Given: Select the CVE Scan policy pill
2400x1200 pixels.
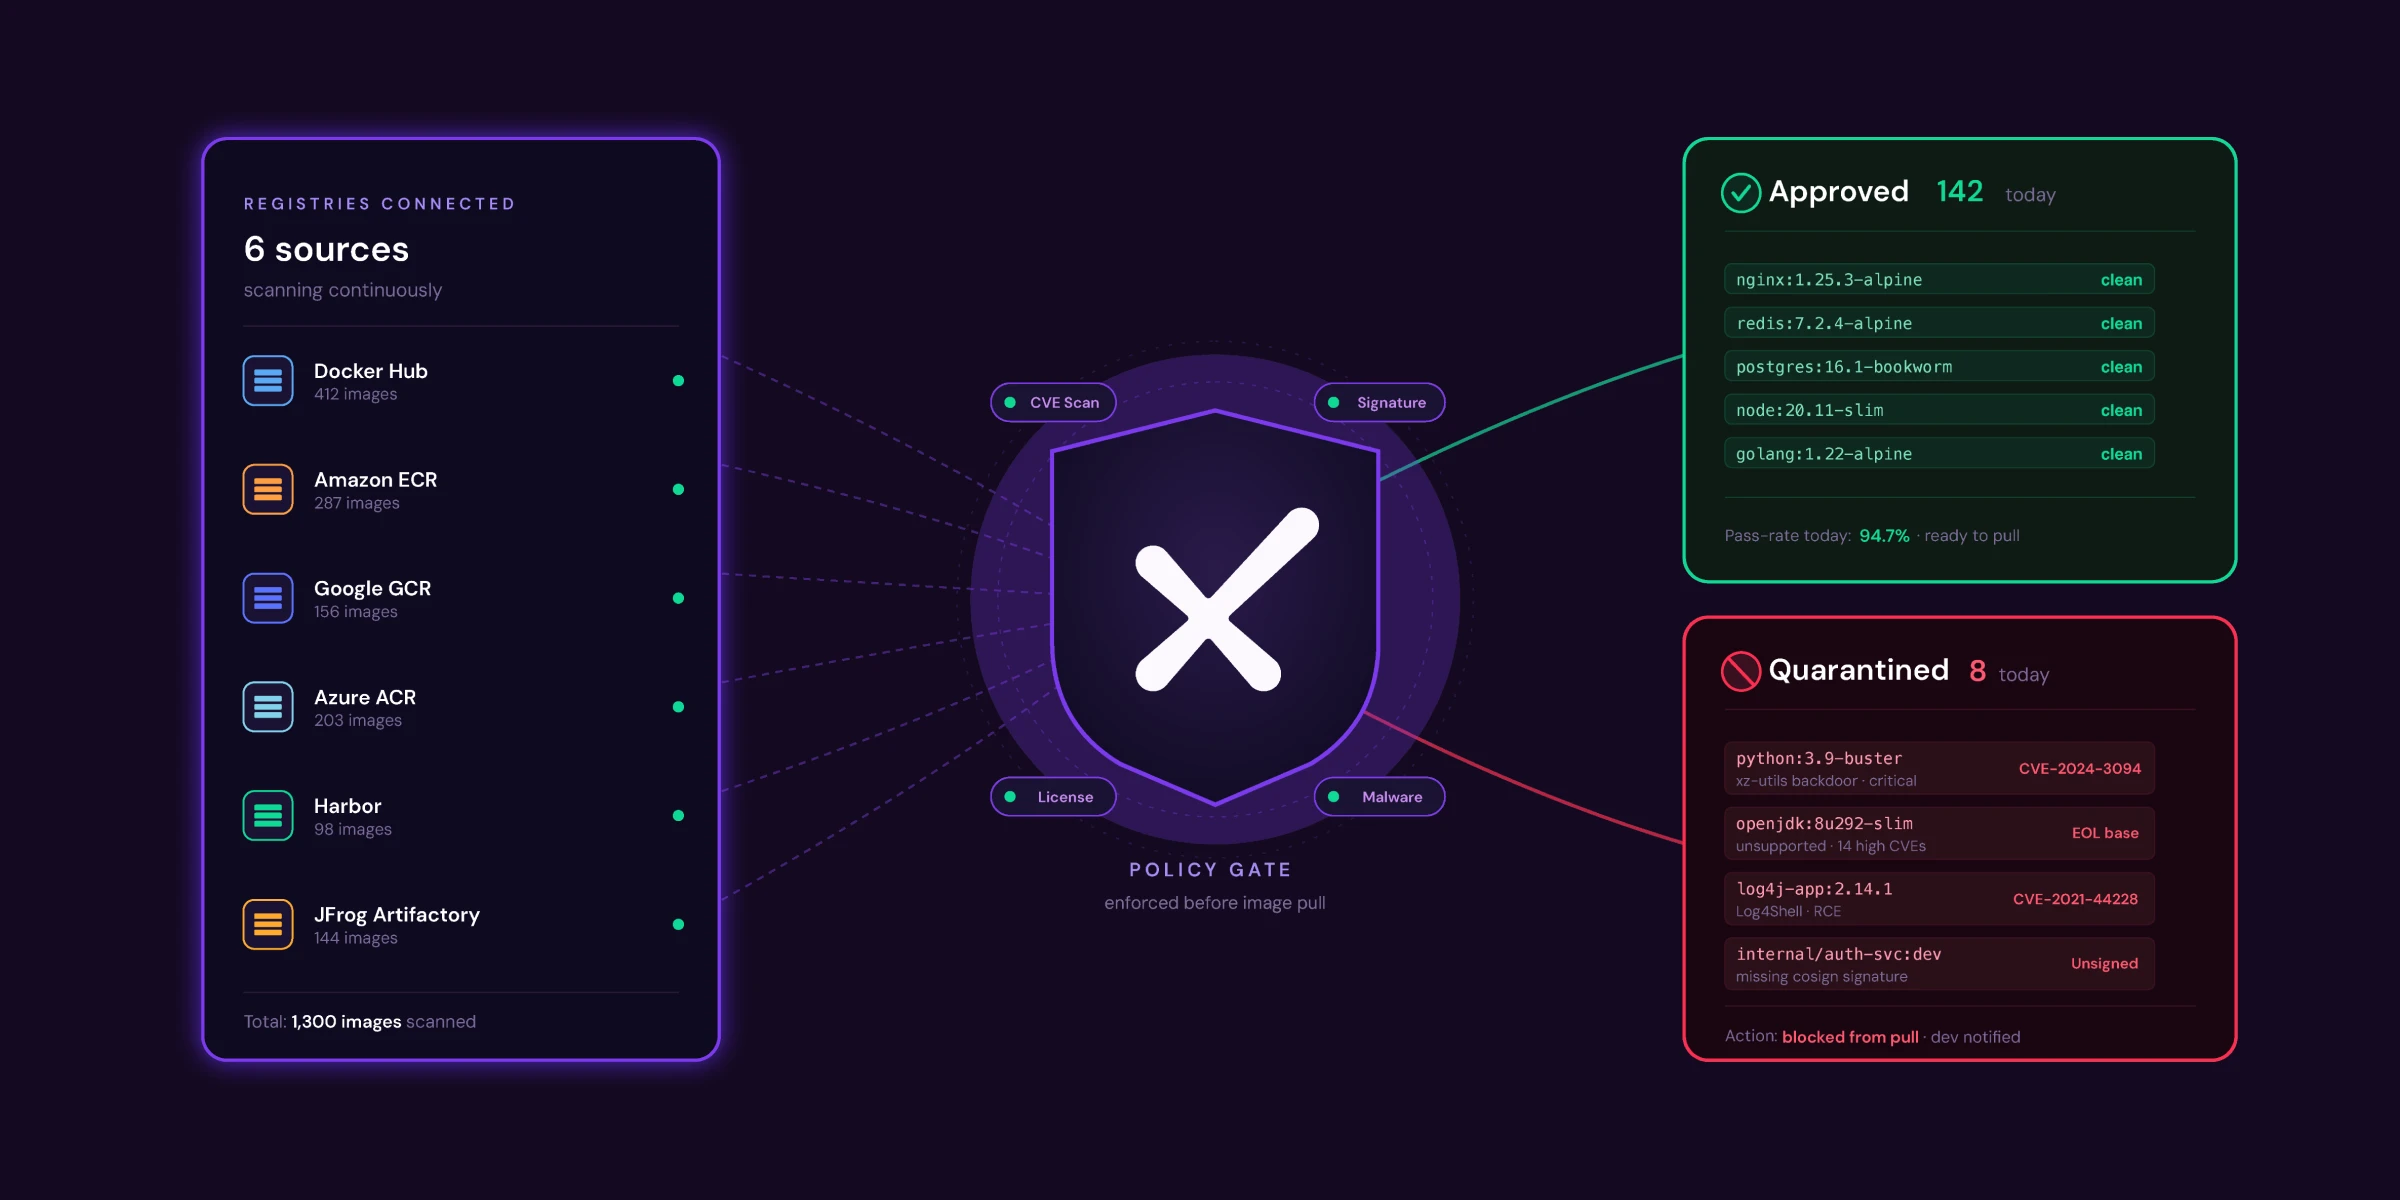Looking at the screenshot, I should tap(1053, 402).
